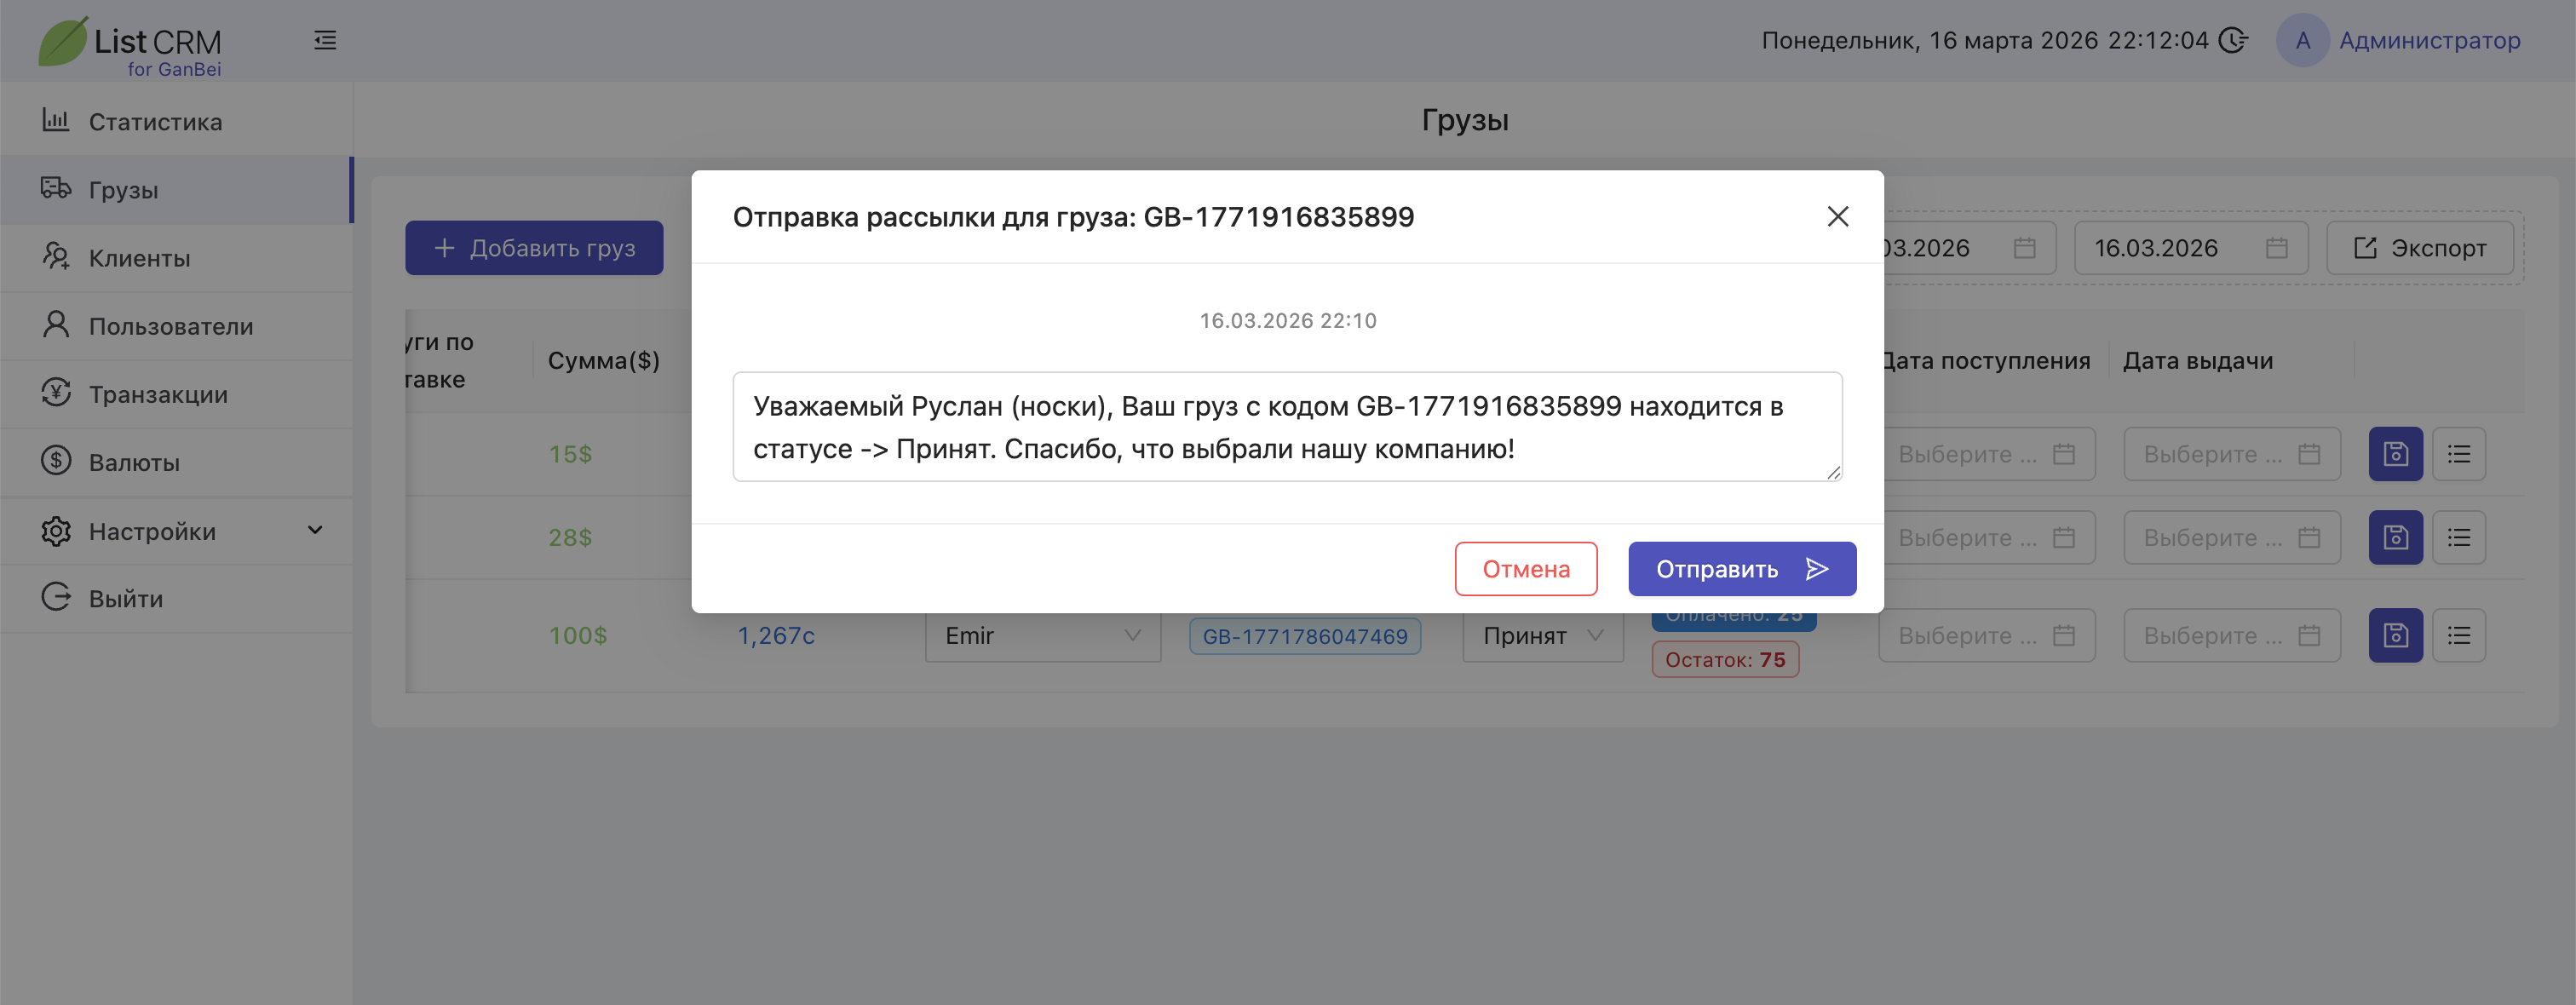Click inside the message text area
The height and width of the screenshot is (1005, 2576).
(x=1286, y=427)
